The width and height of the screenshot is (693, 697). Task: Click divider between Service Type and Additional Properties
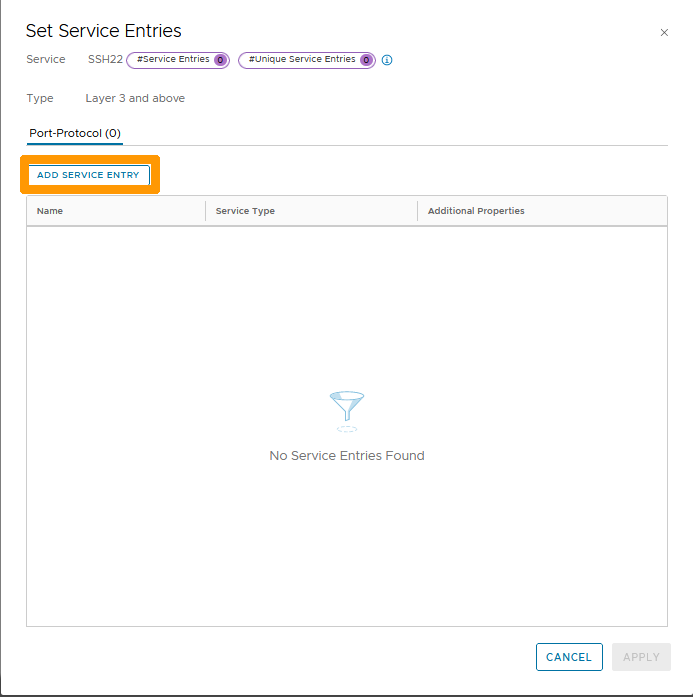[x=417, y=211]
